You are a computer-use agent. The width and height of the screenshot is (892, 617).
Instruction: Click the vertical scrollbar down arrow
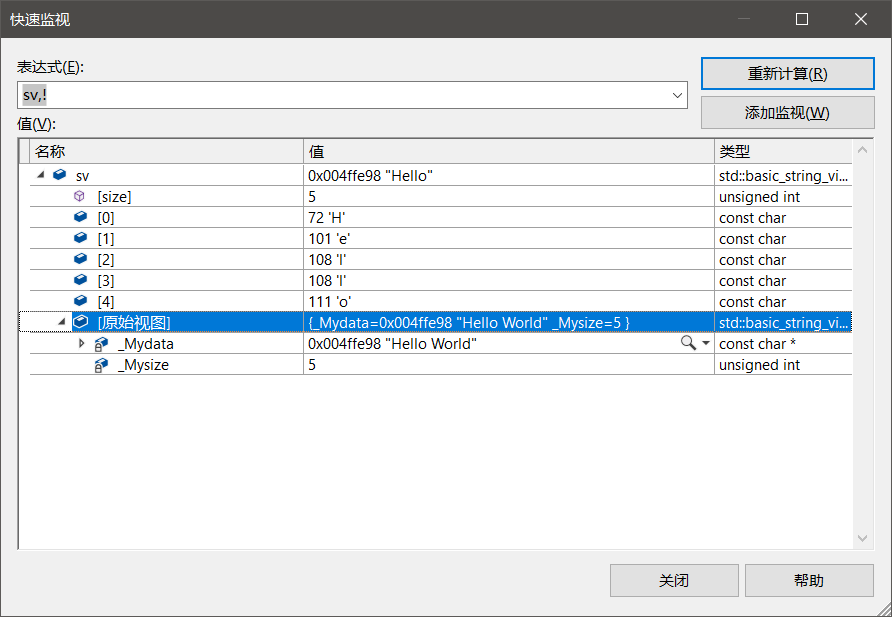pos(862,538)
